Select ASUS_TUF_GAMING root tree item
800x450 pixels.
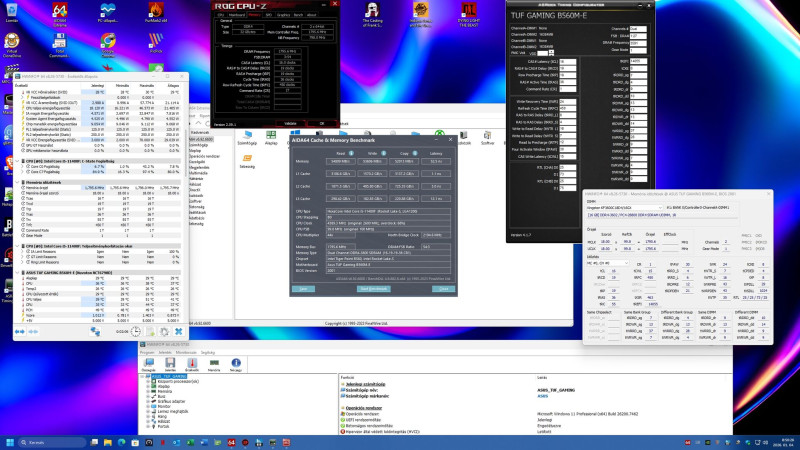(x=169, y=376)
